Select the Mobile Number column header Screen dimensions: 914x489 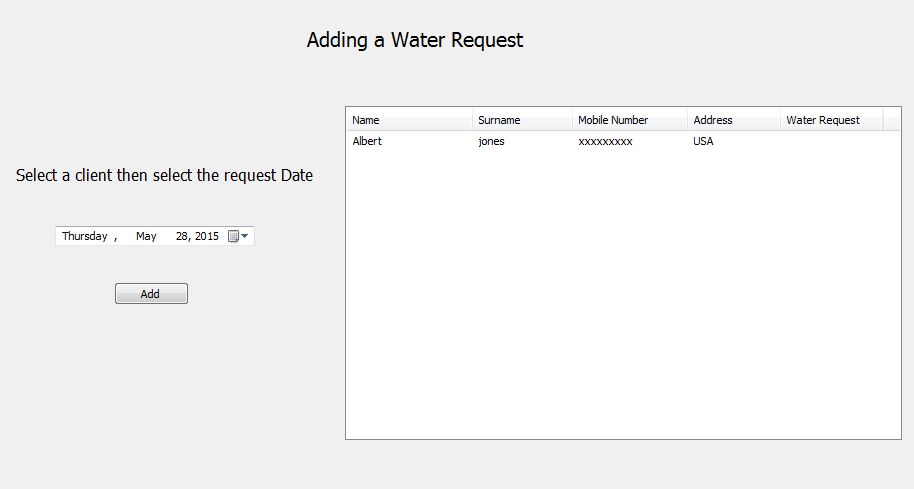pyautogui.click(x=630, y=120)
